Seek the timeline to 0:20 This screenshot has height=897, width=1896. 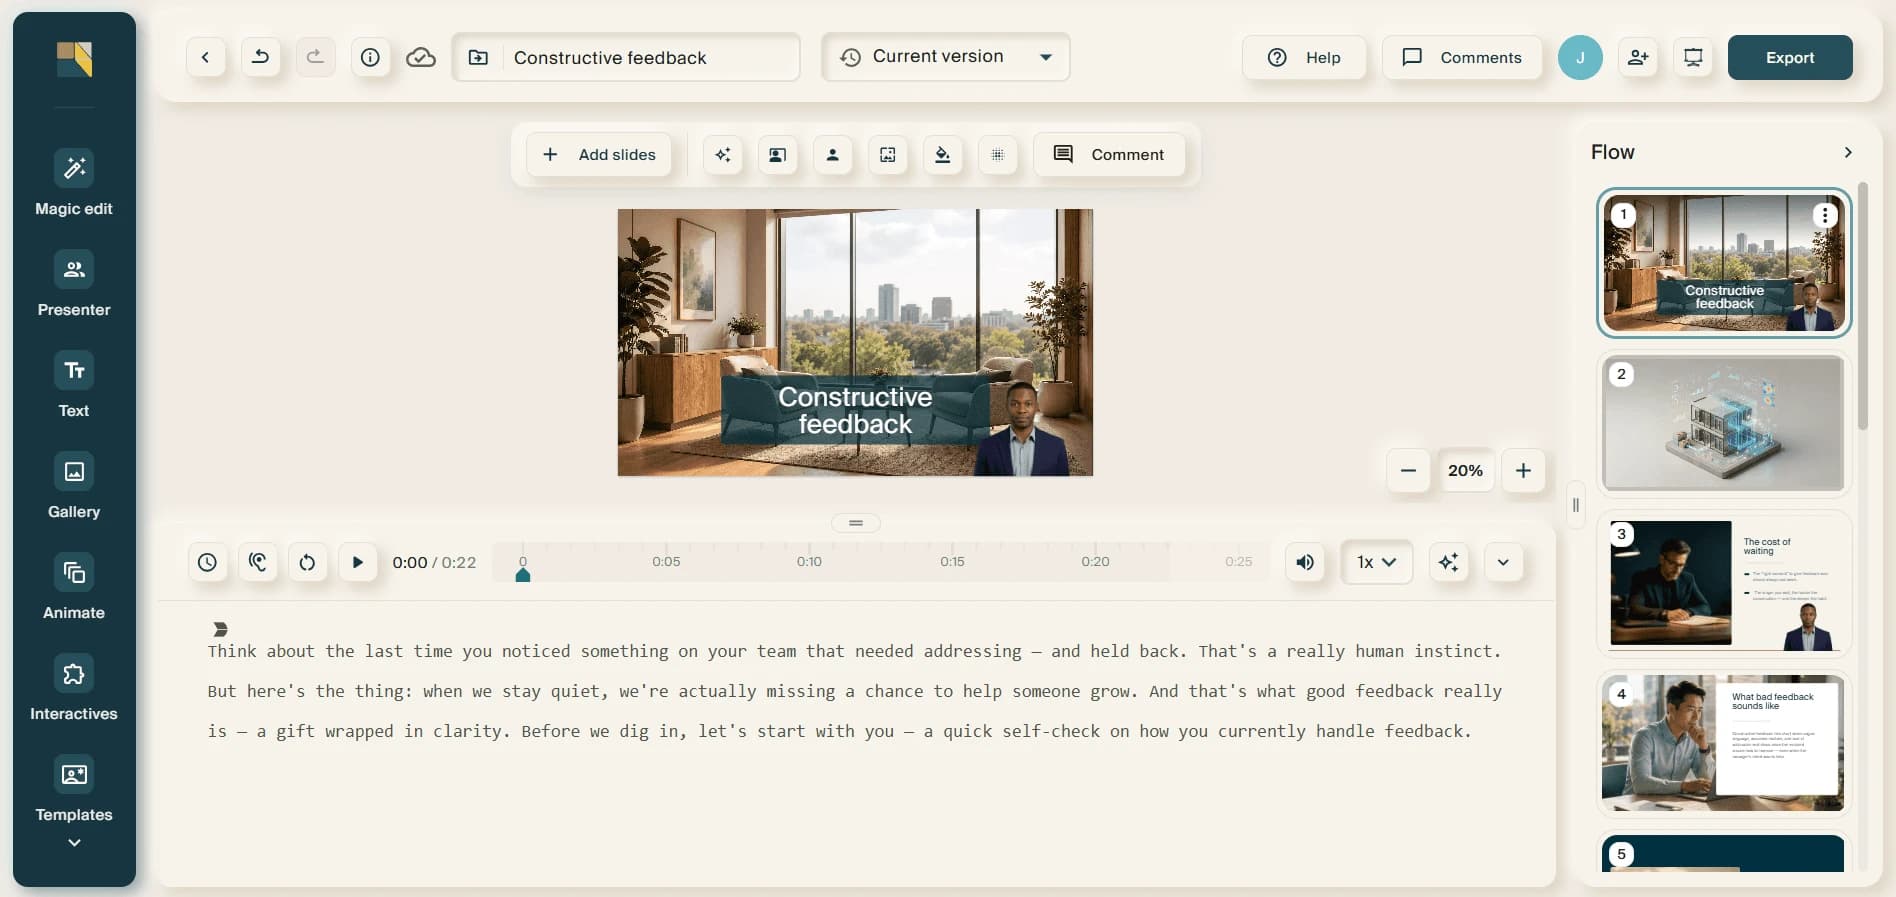[x=1095, y=562]
